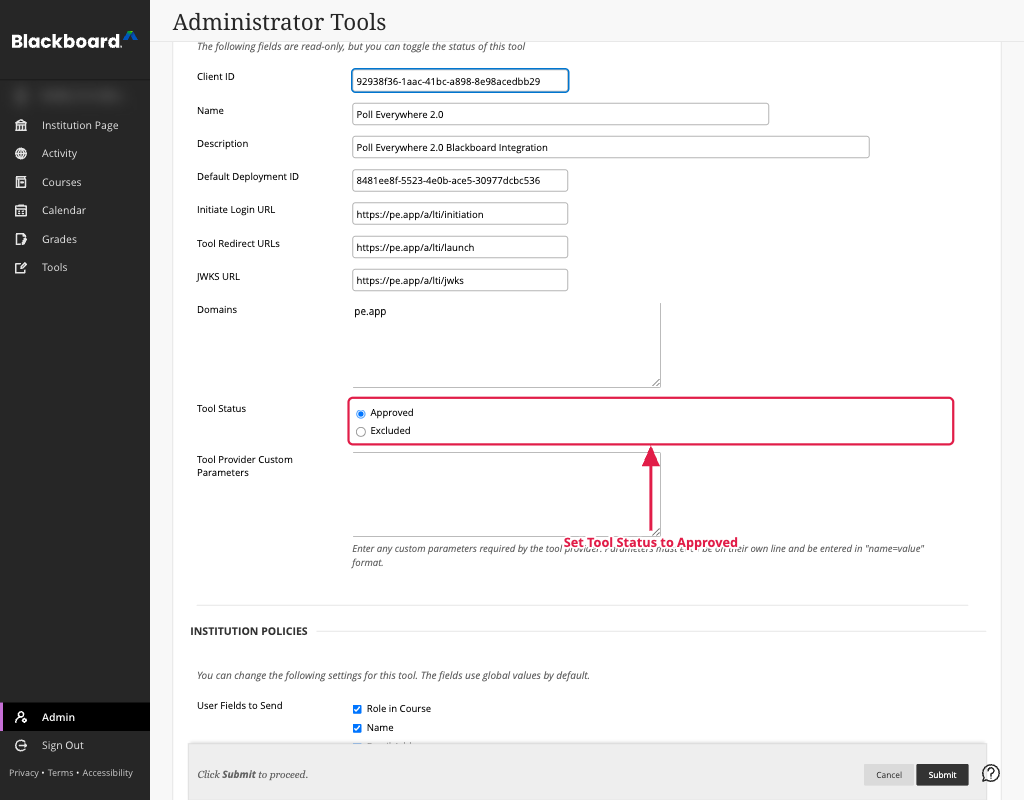The width and height of the screenshot is (1024, 800).
Task: Click the Institution Page building icon
Action: click(21, 125)
